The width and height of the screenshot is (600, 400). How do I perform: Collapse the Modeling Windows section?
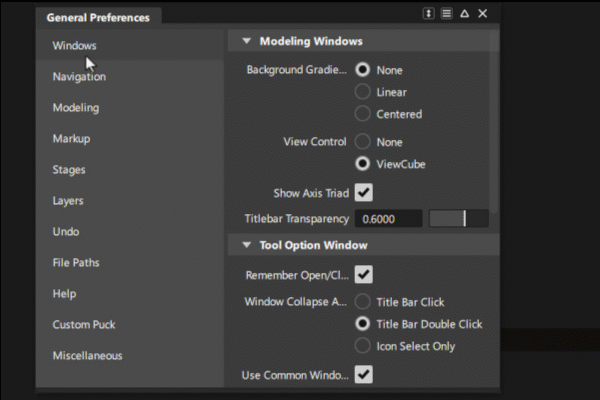click(x=246, y=42)
